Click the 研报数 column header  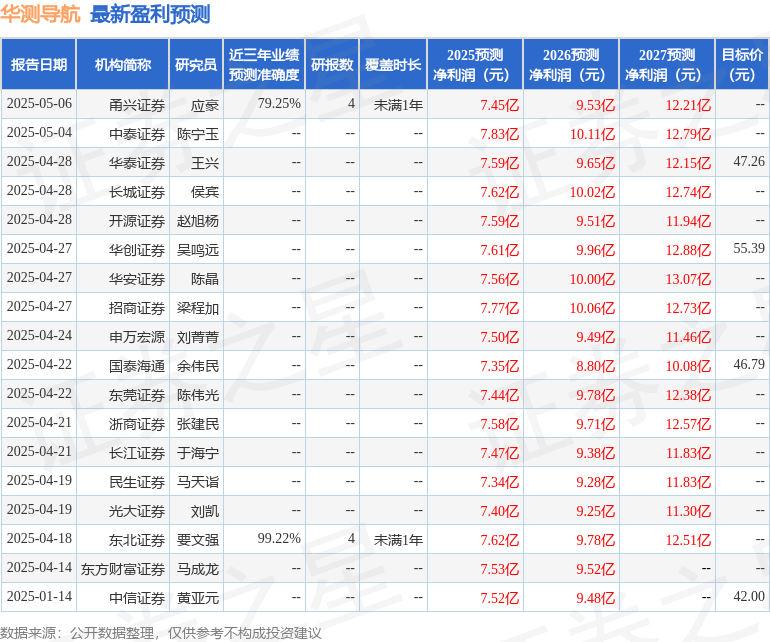pyautogui.click(x=332, y=64)
